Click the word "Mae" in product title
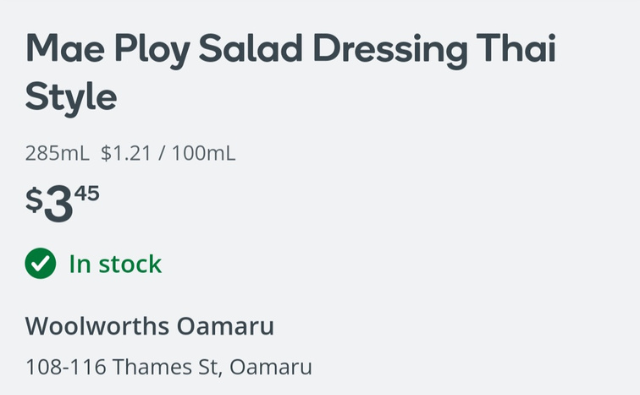This screenshot has width=640, height=395. pos(65,49)
